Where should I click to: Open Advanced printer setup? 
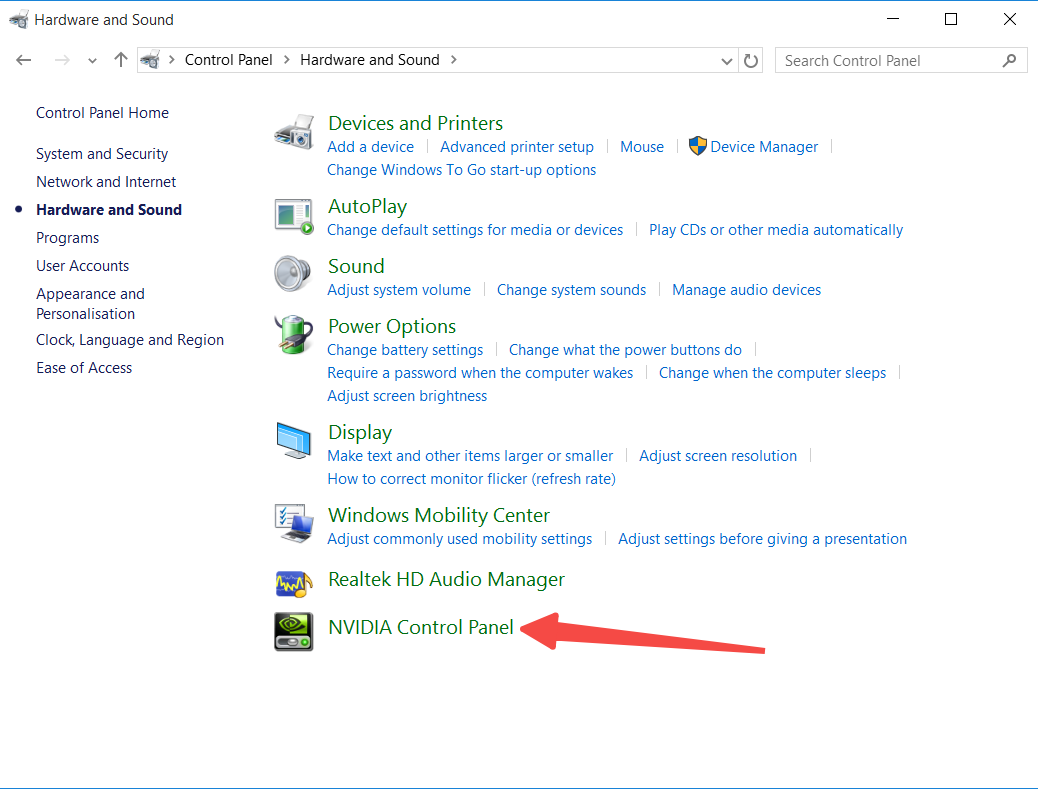pos(517,146)
